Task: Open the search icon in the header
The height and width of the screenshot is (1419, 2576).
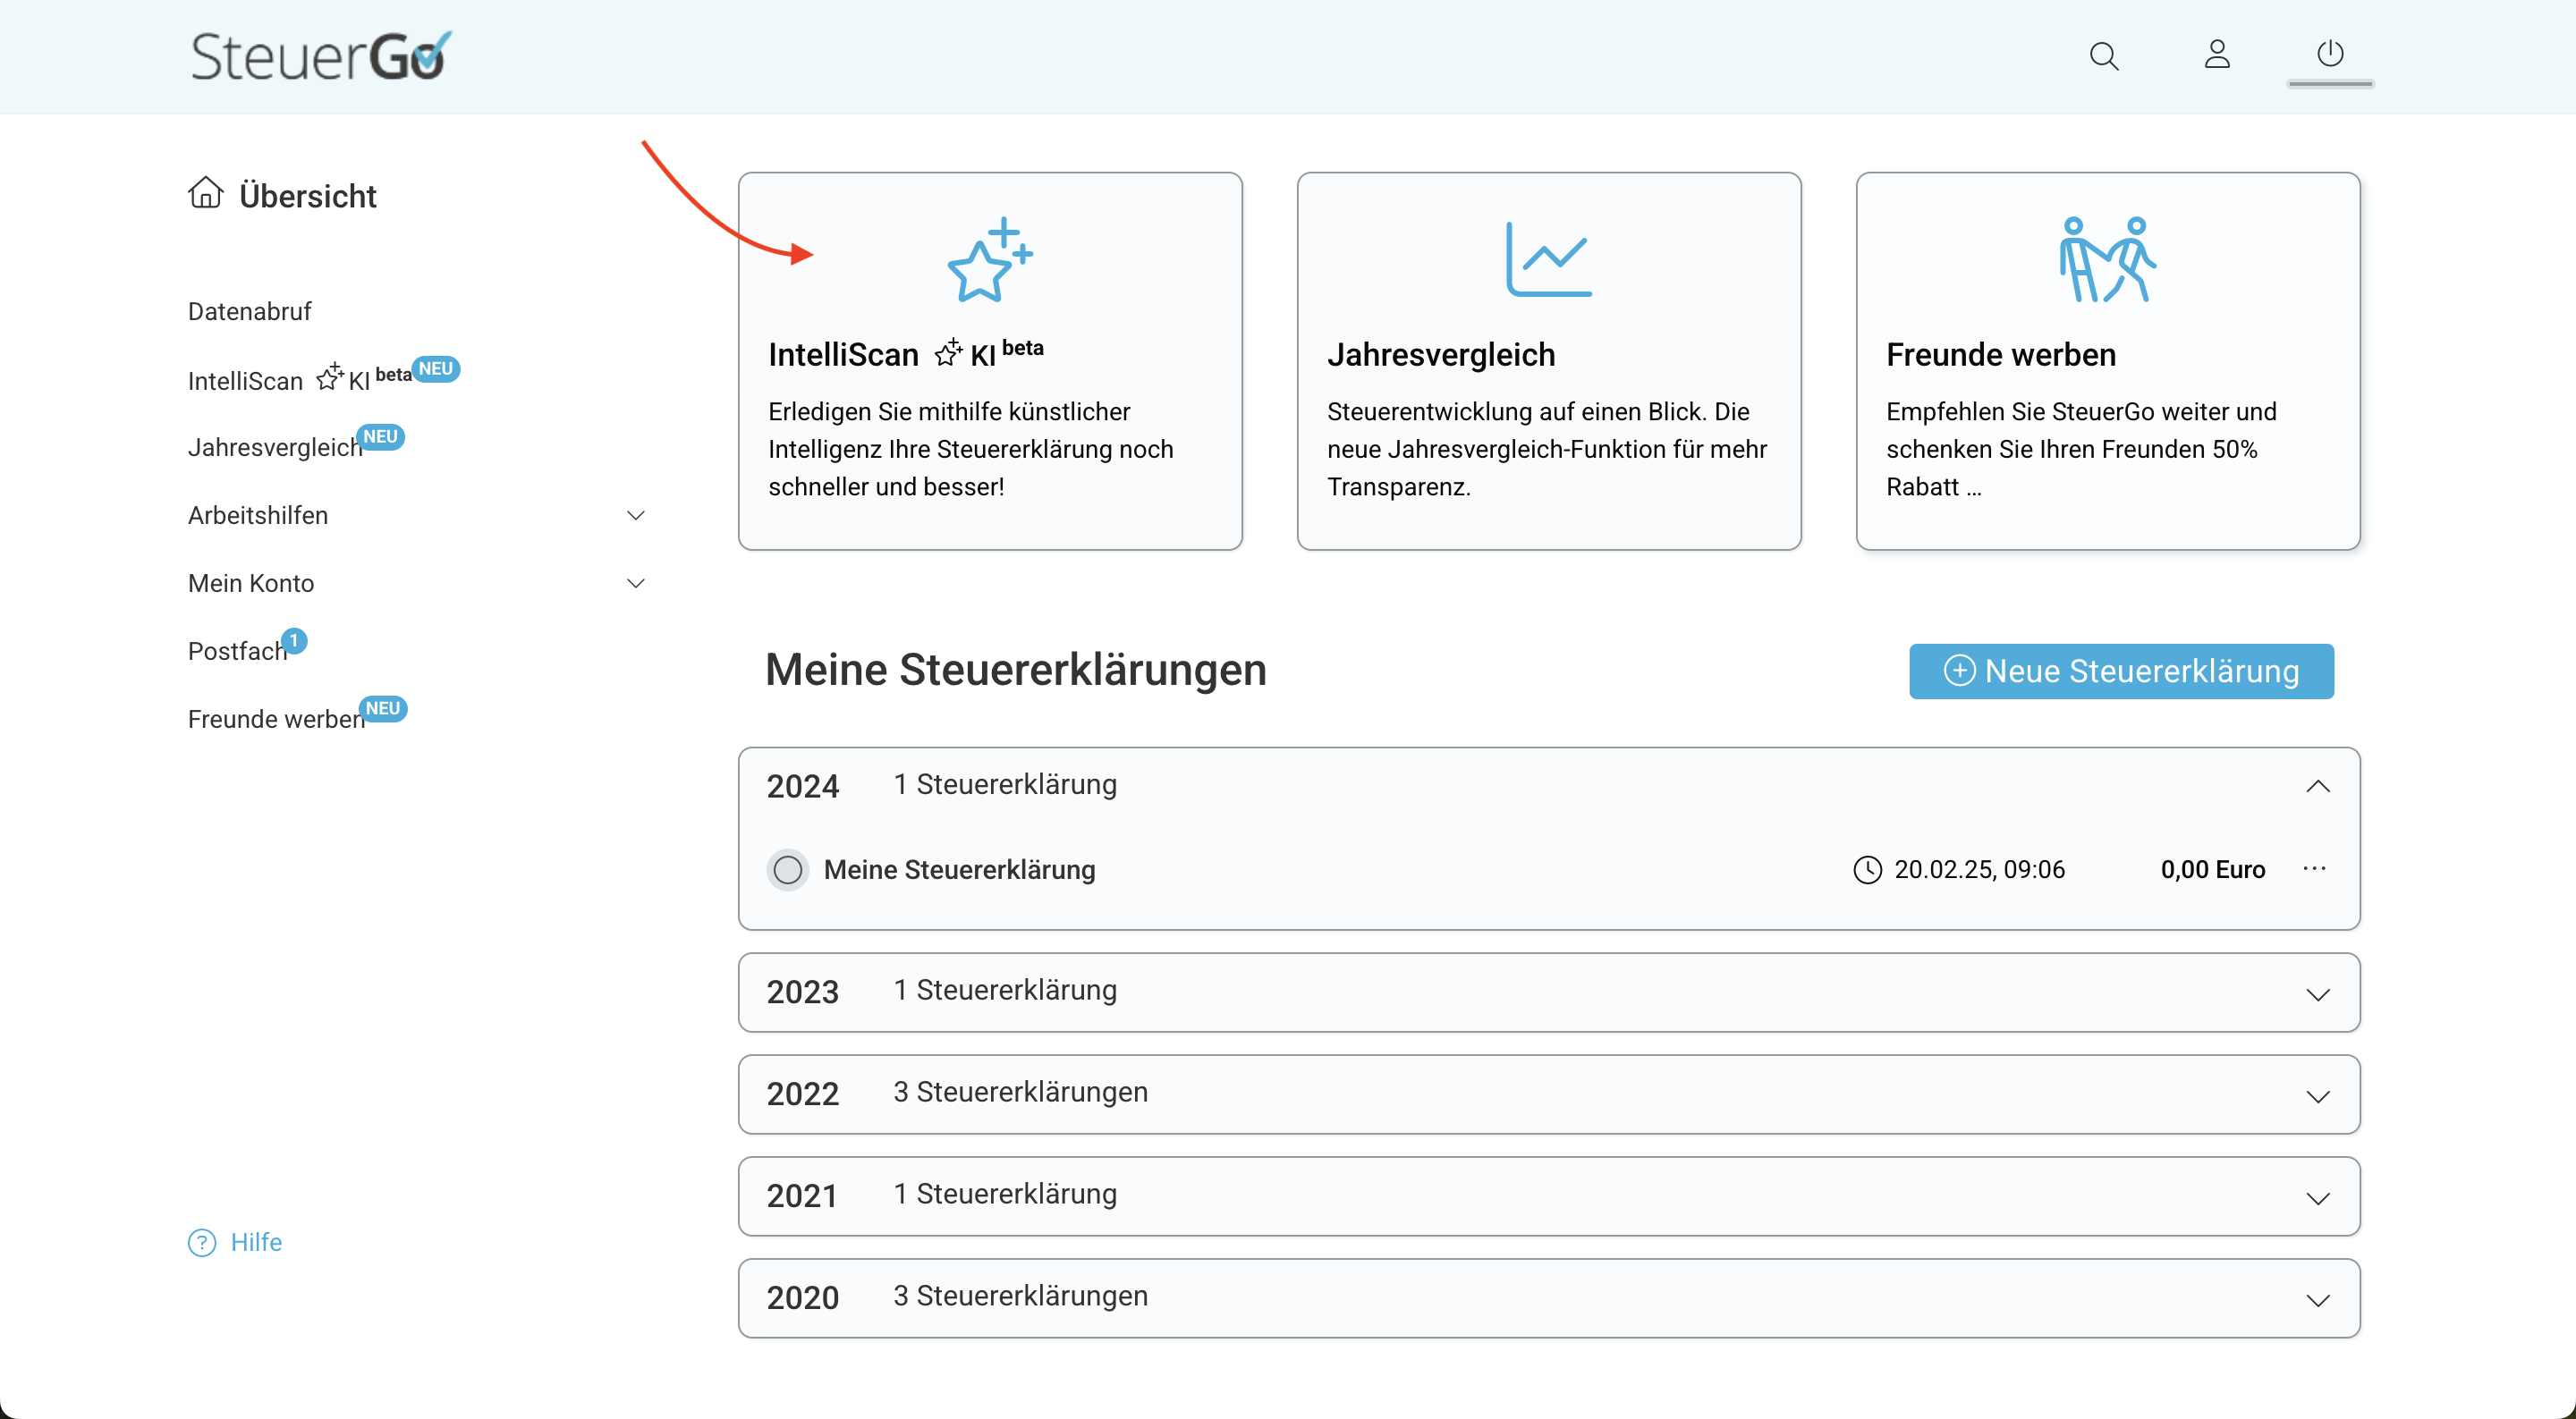Action: (x=2104, y=55)
